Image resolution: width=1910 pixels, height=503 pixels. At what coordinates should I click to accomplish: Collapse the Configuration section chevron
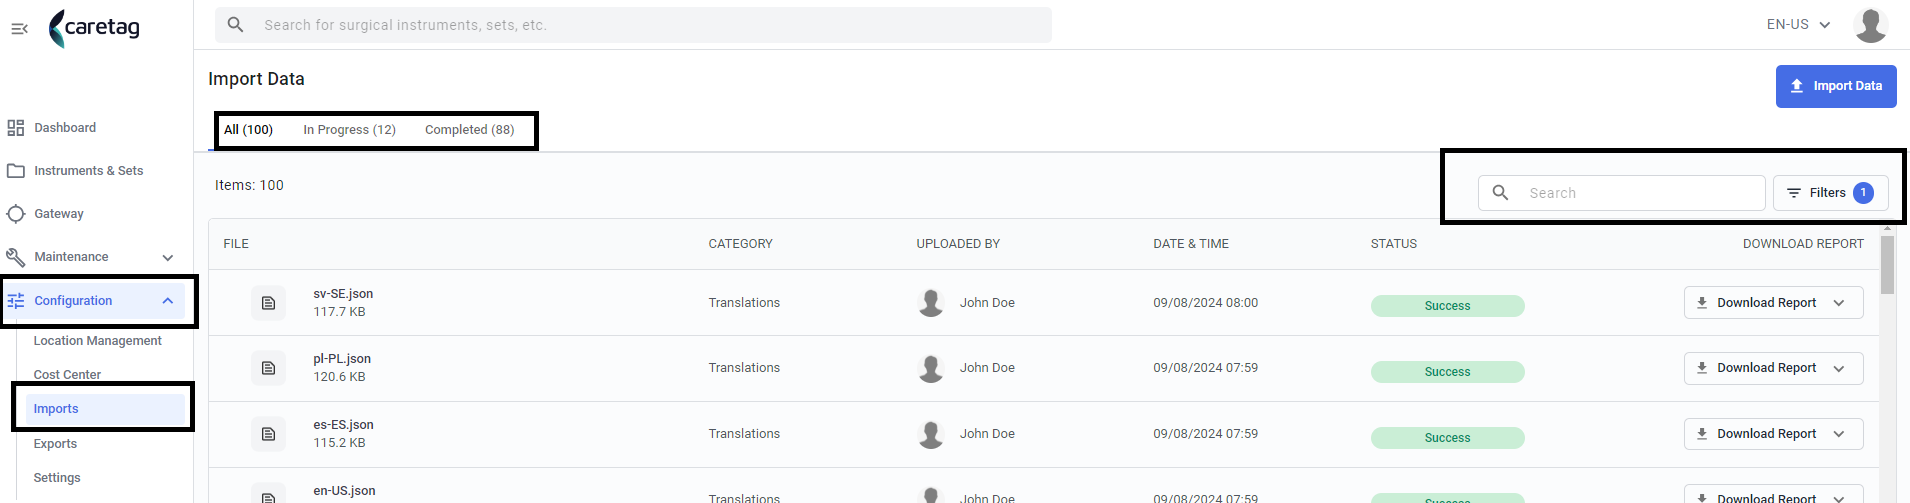pos(168,301)
